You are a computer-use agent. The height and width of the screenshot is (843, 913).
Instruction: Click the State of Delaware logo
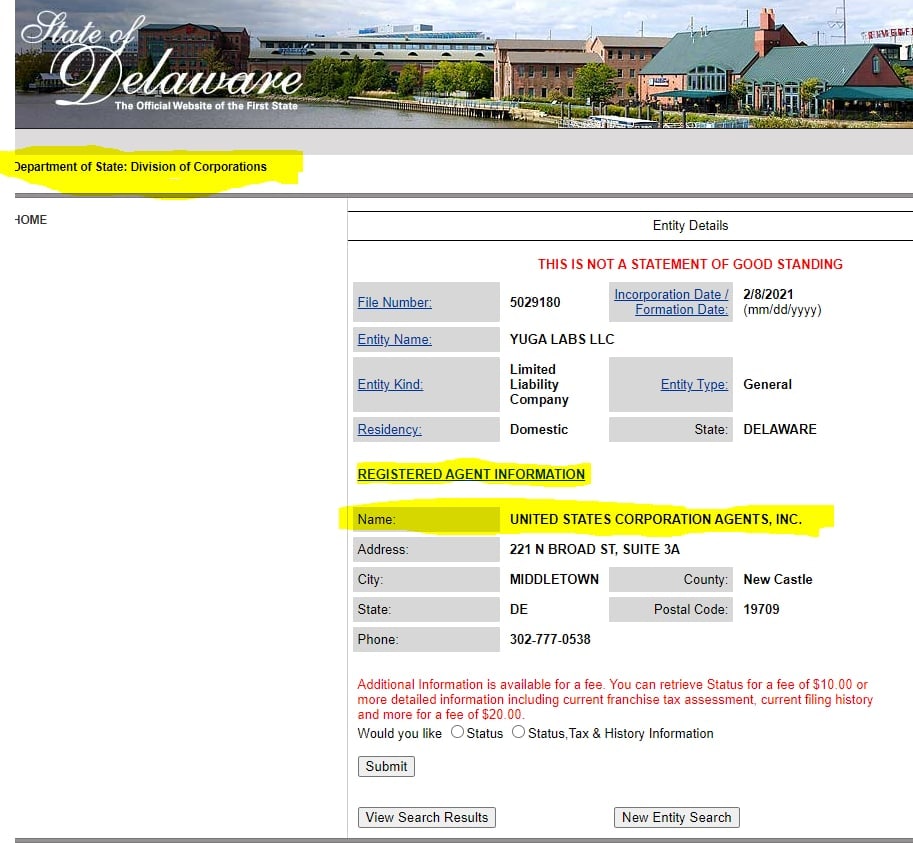click(x=161, y=61)
